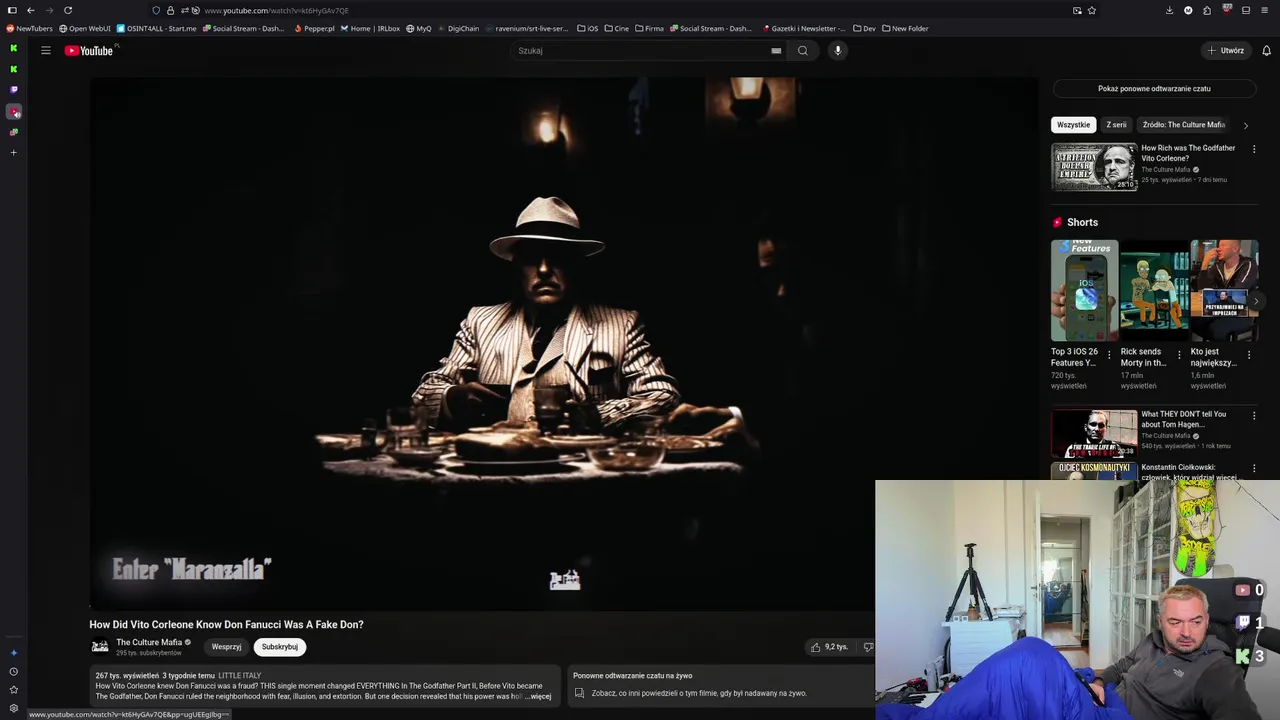The image size is (1280, 720).
Task: Open The Culture Mafia channel name link
Action: (x=149, y=642)
